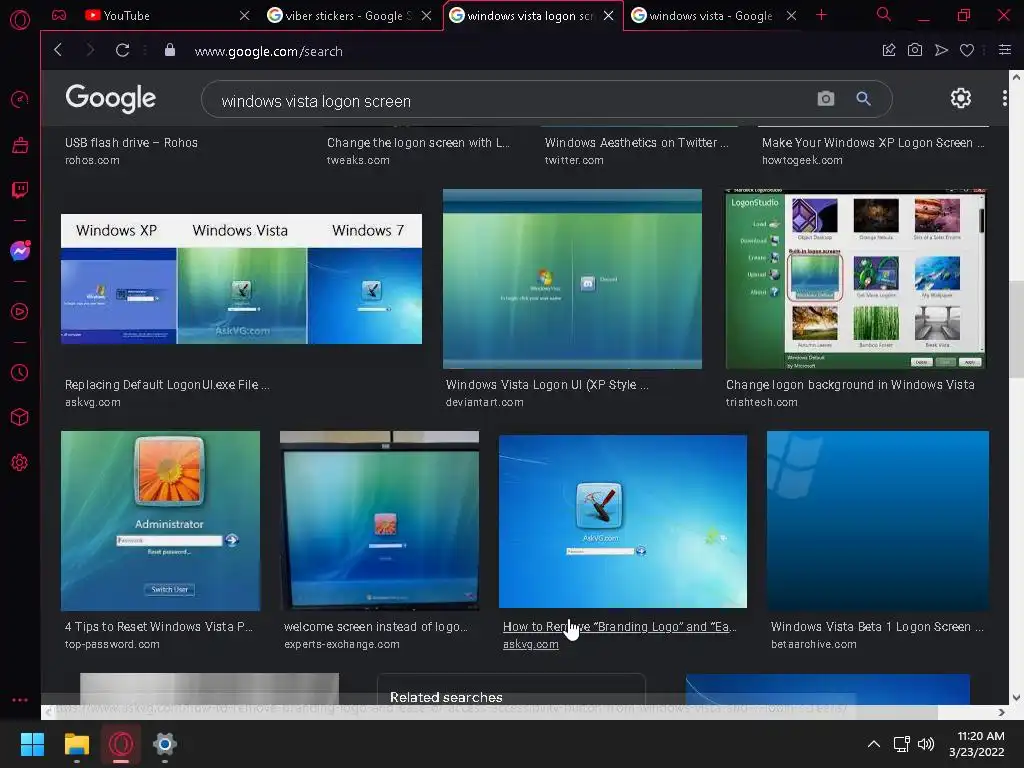Open 'USB flash drive – Rohos' result
1024x768 pixels.
[131, 142]
